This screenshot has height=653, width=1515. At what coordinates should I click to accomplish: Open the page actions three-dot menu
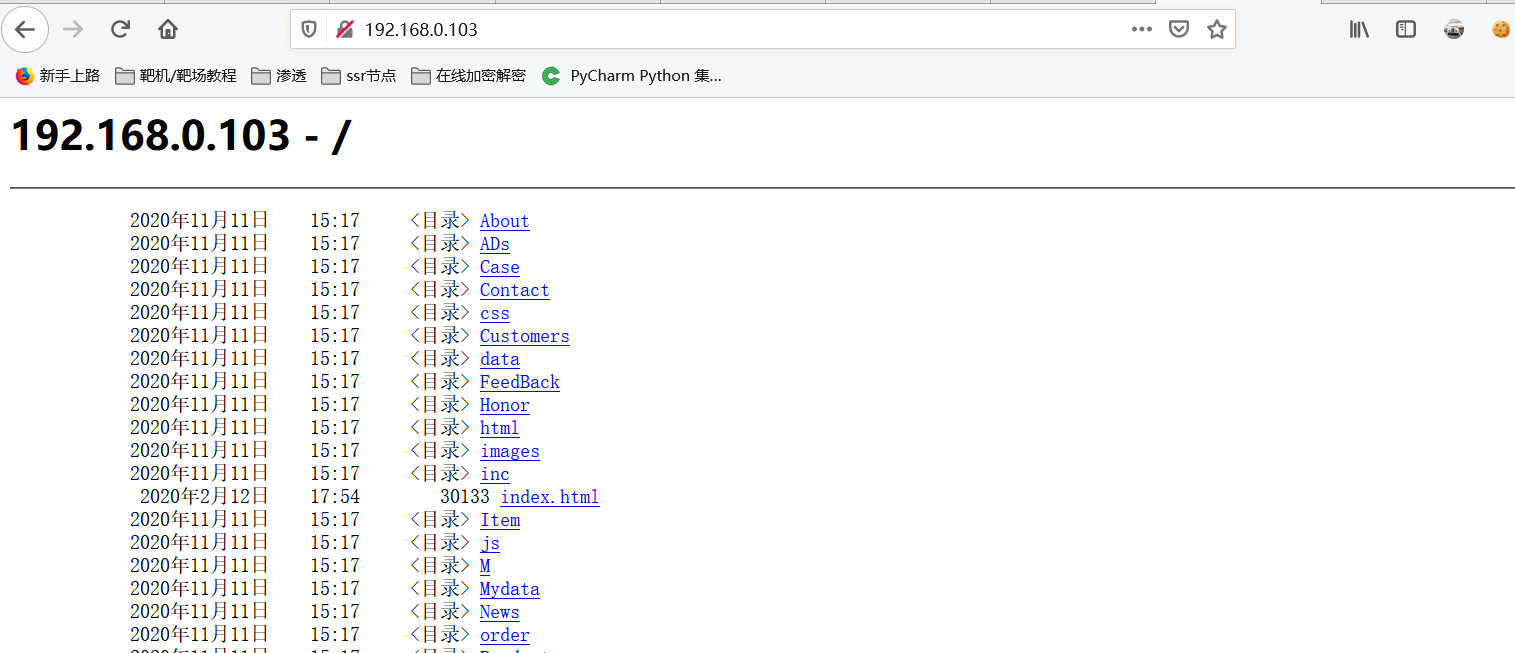pos(1142,29)
